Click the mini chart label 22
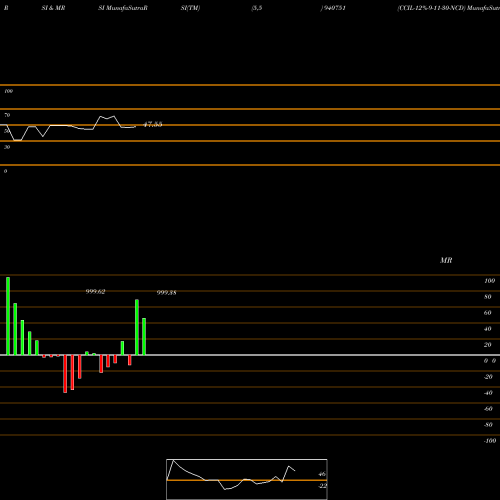This screenshot has height=500, width=500. (x=323, y=486)
